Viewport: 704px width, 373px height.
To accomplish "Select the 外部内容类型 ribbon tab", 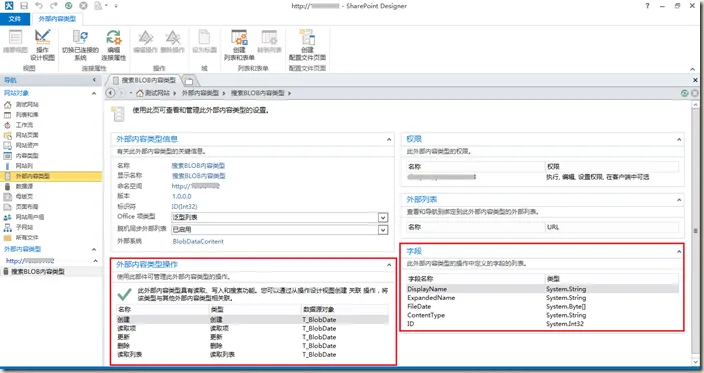I will pyautogui.click(x=57, y=19).
